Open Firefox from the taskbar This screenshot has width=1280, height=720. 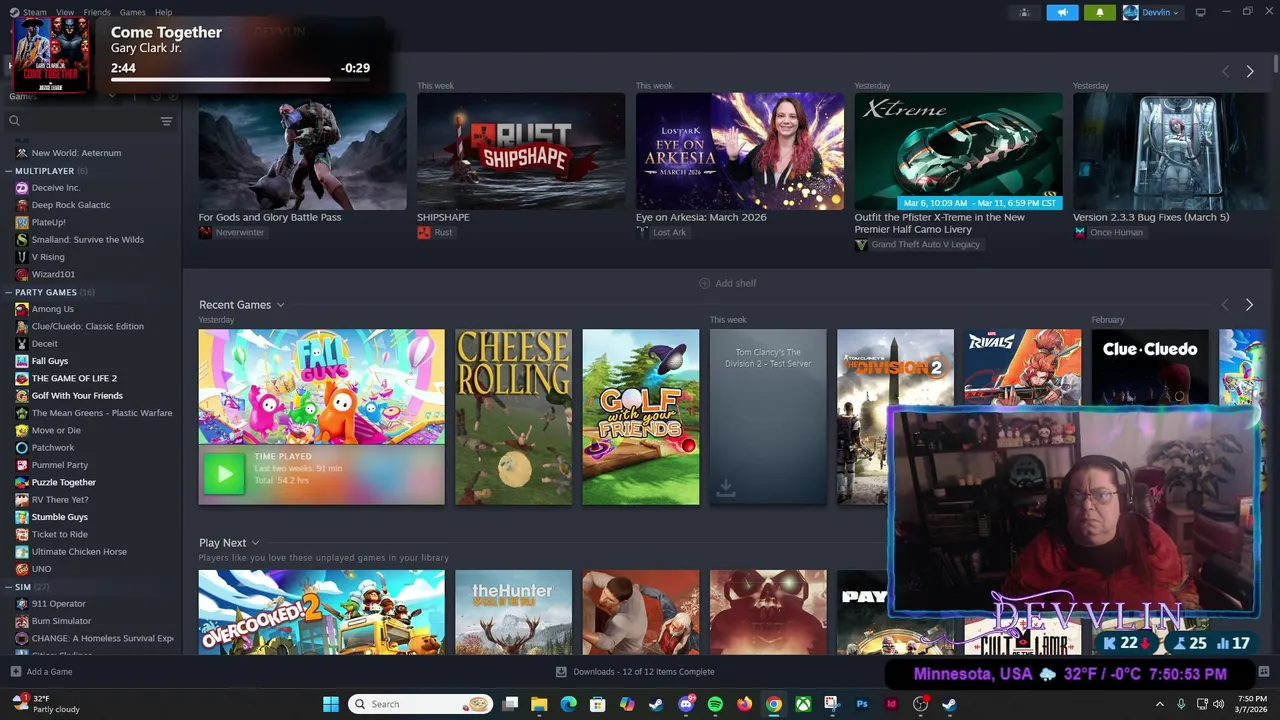pos(744,704)
